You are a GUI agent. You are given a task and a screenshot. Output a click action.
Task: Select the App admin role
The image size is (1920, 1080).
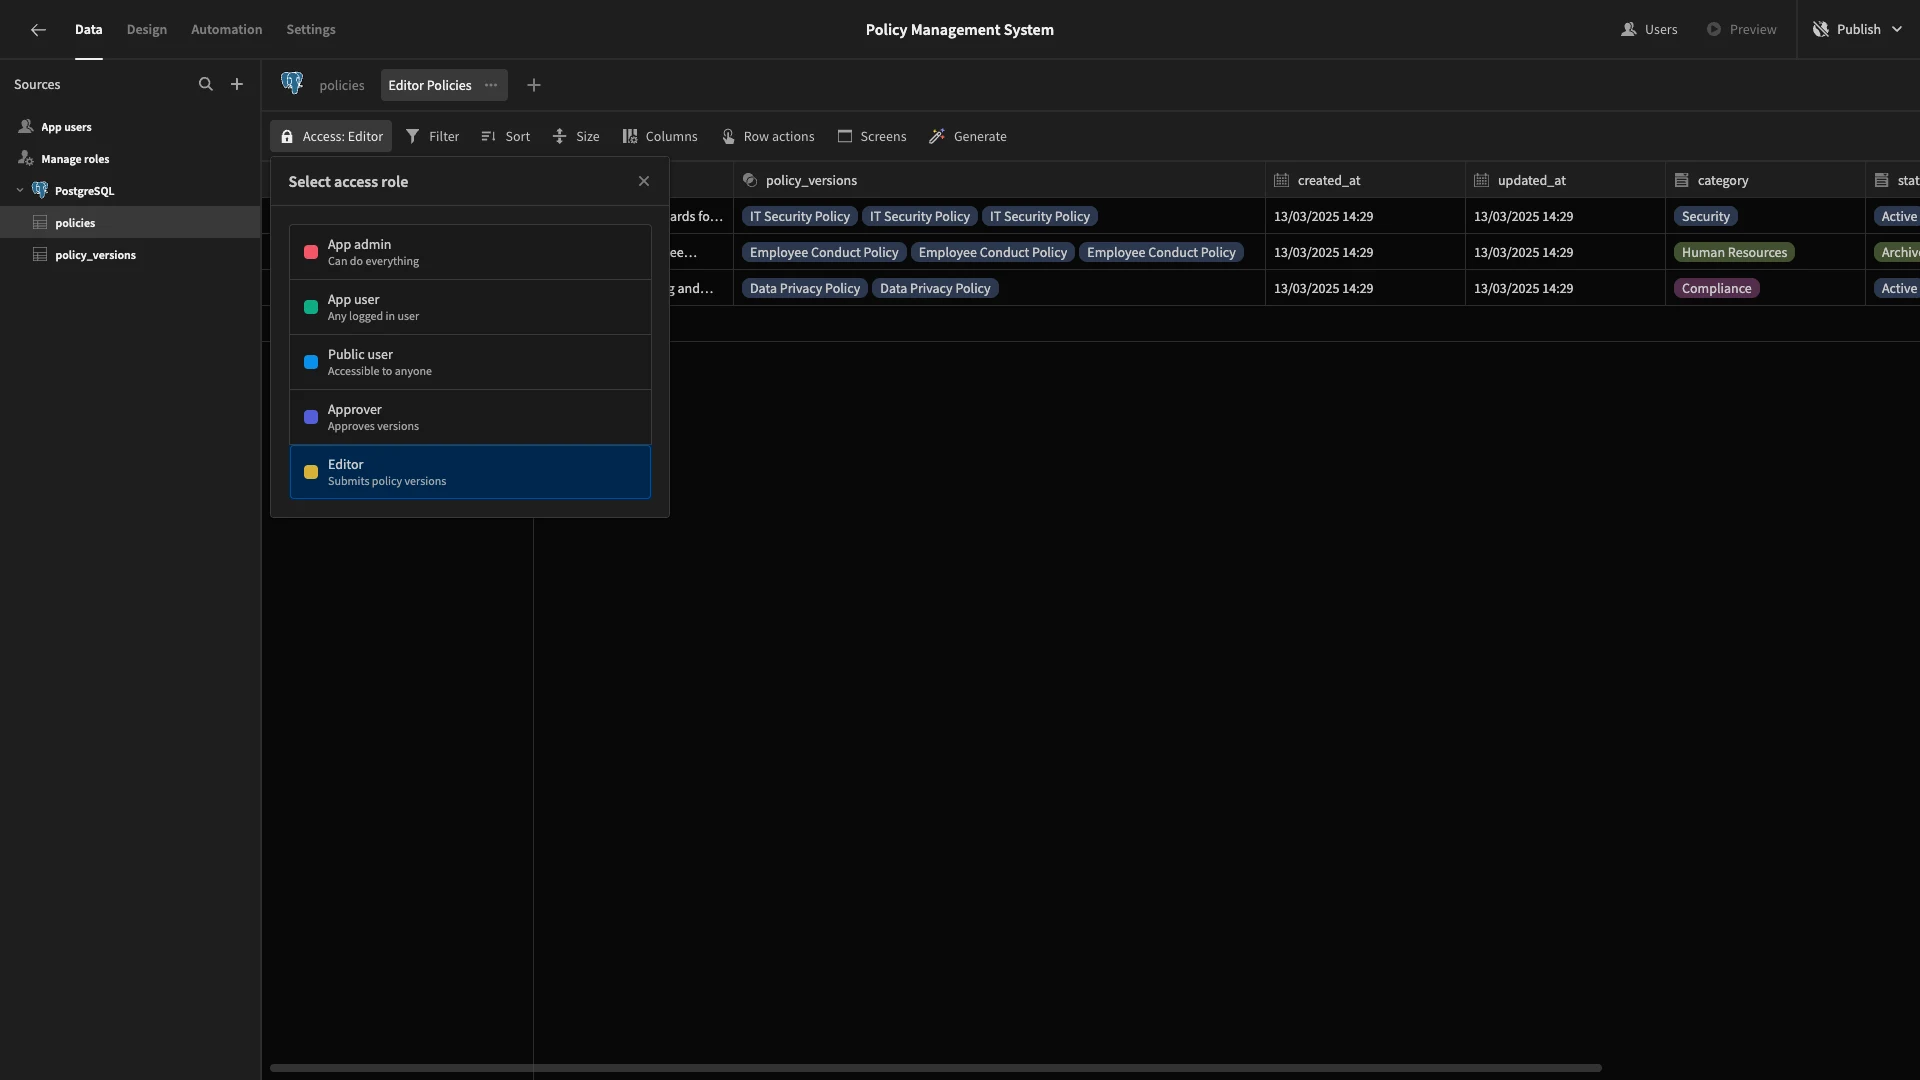(470, 252)
